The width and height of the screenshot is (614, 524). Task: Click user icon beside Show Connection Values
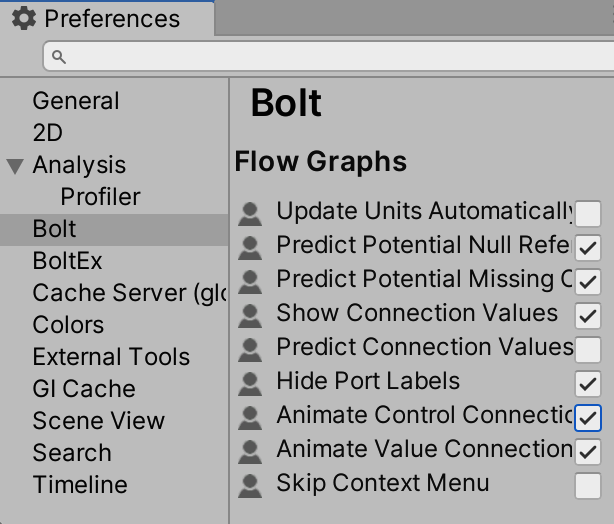(251, 315)
